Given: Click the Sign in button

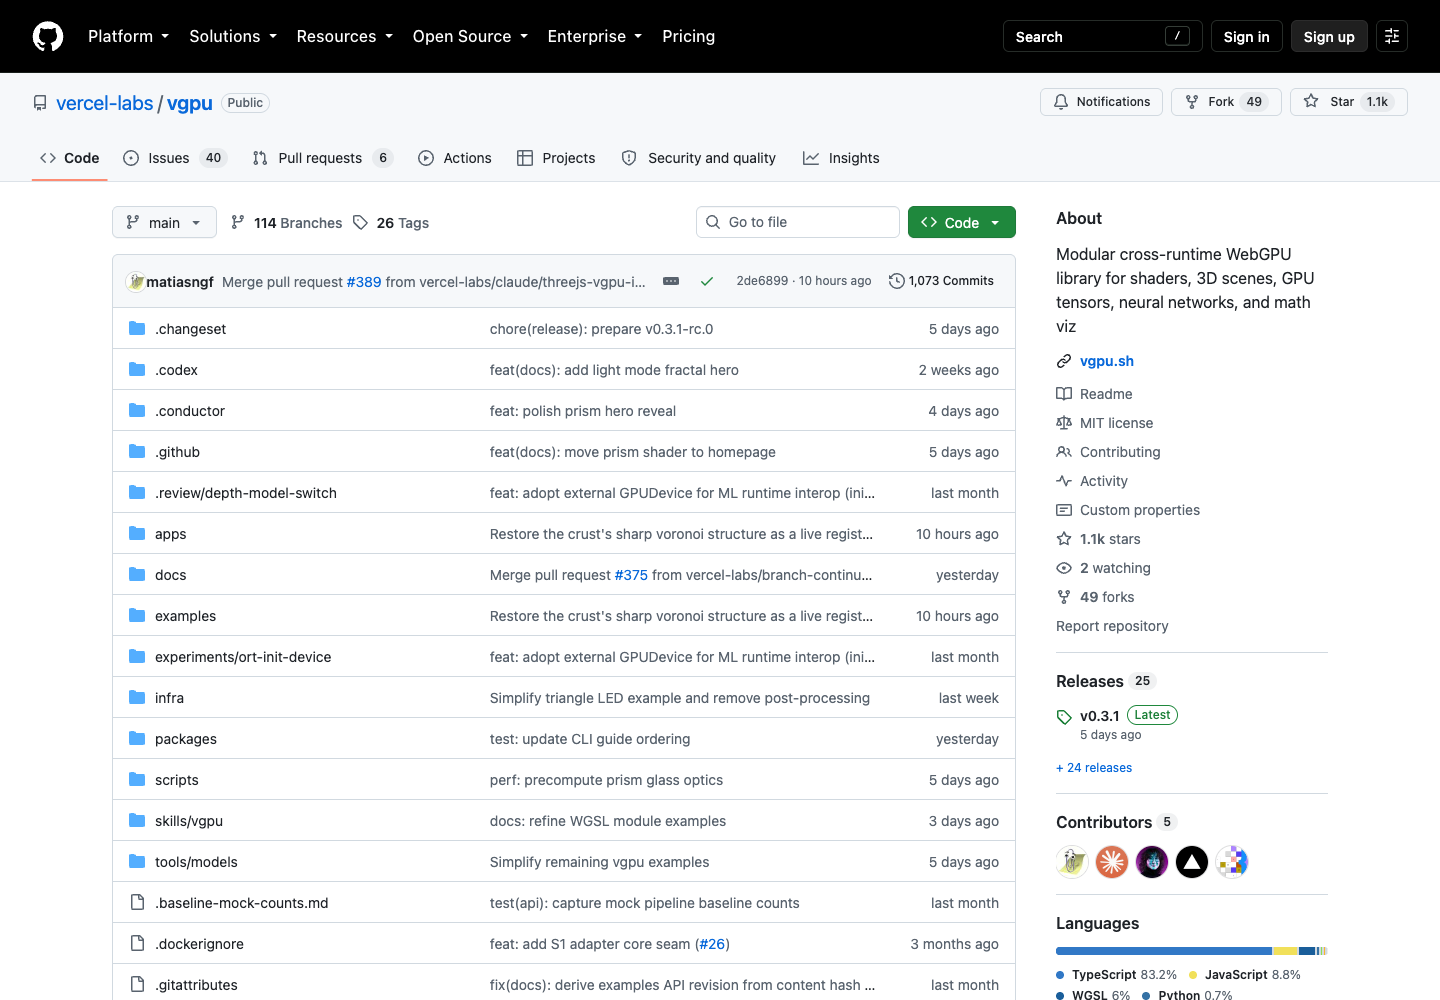Looking at the screenshot, I should click(1246, 36).
